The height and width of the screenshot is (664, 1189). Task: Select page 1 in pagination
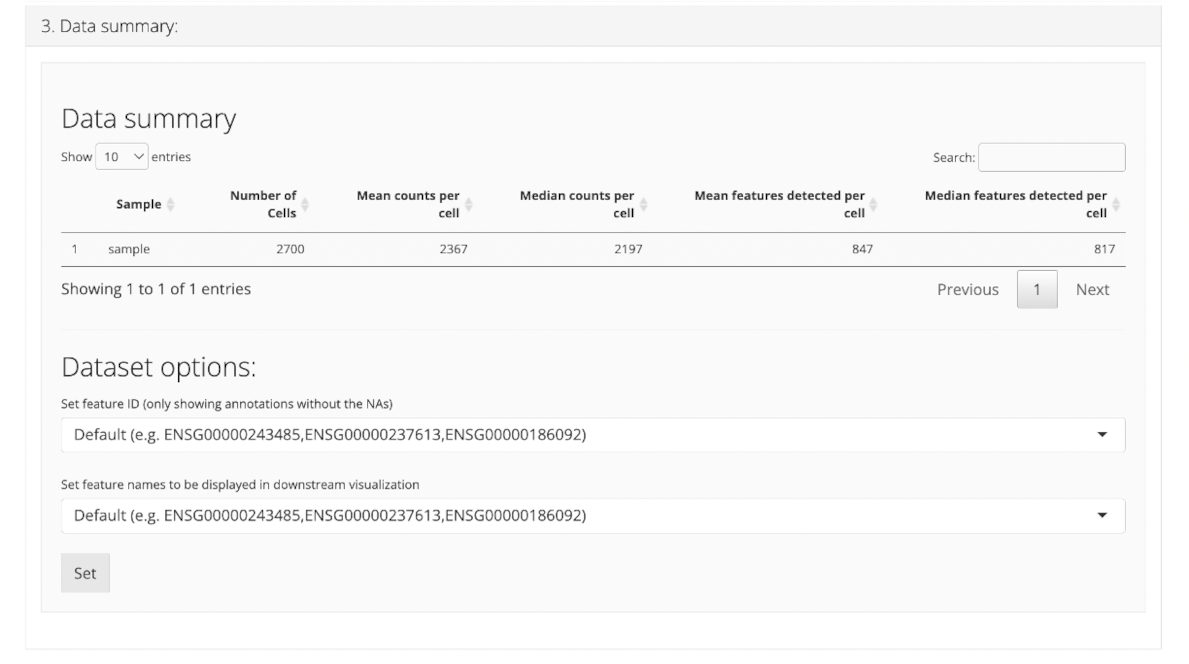point(1037,289)
